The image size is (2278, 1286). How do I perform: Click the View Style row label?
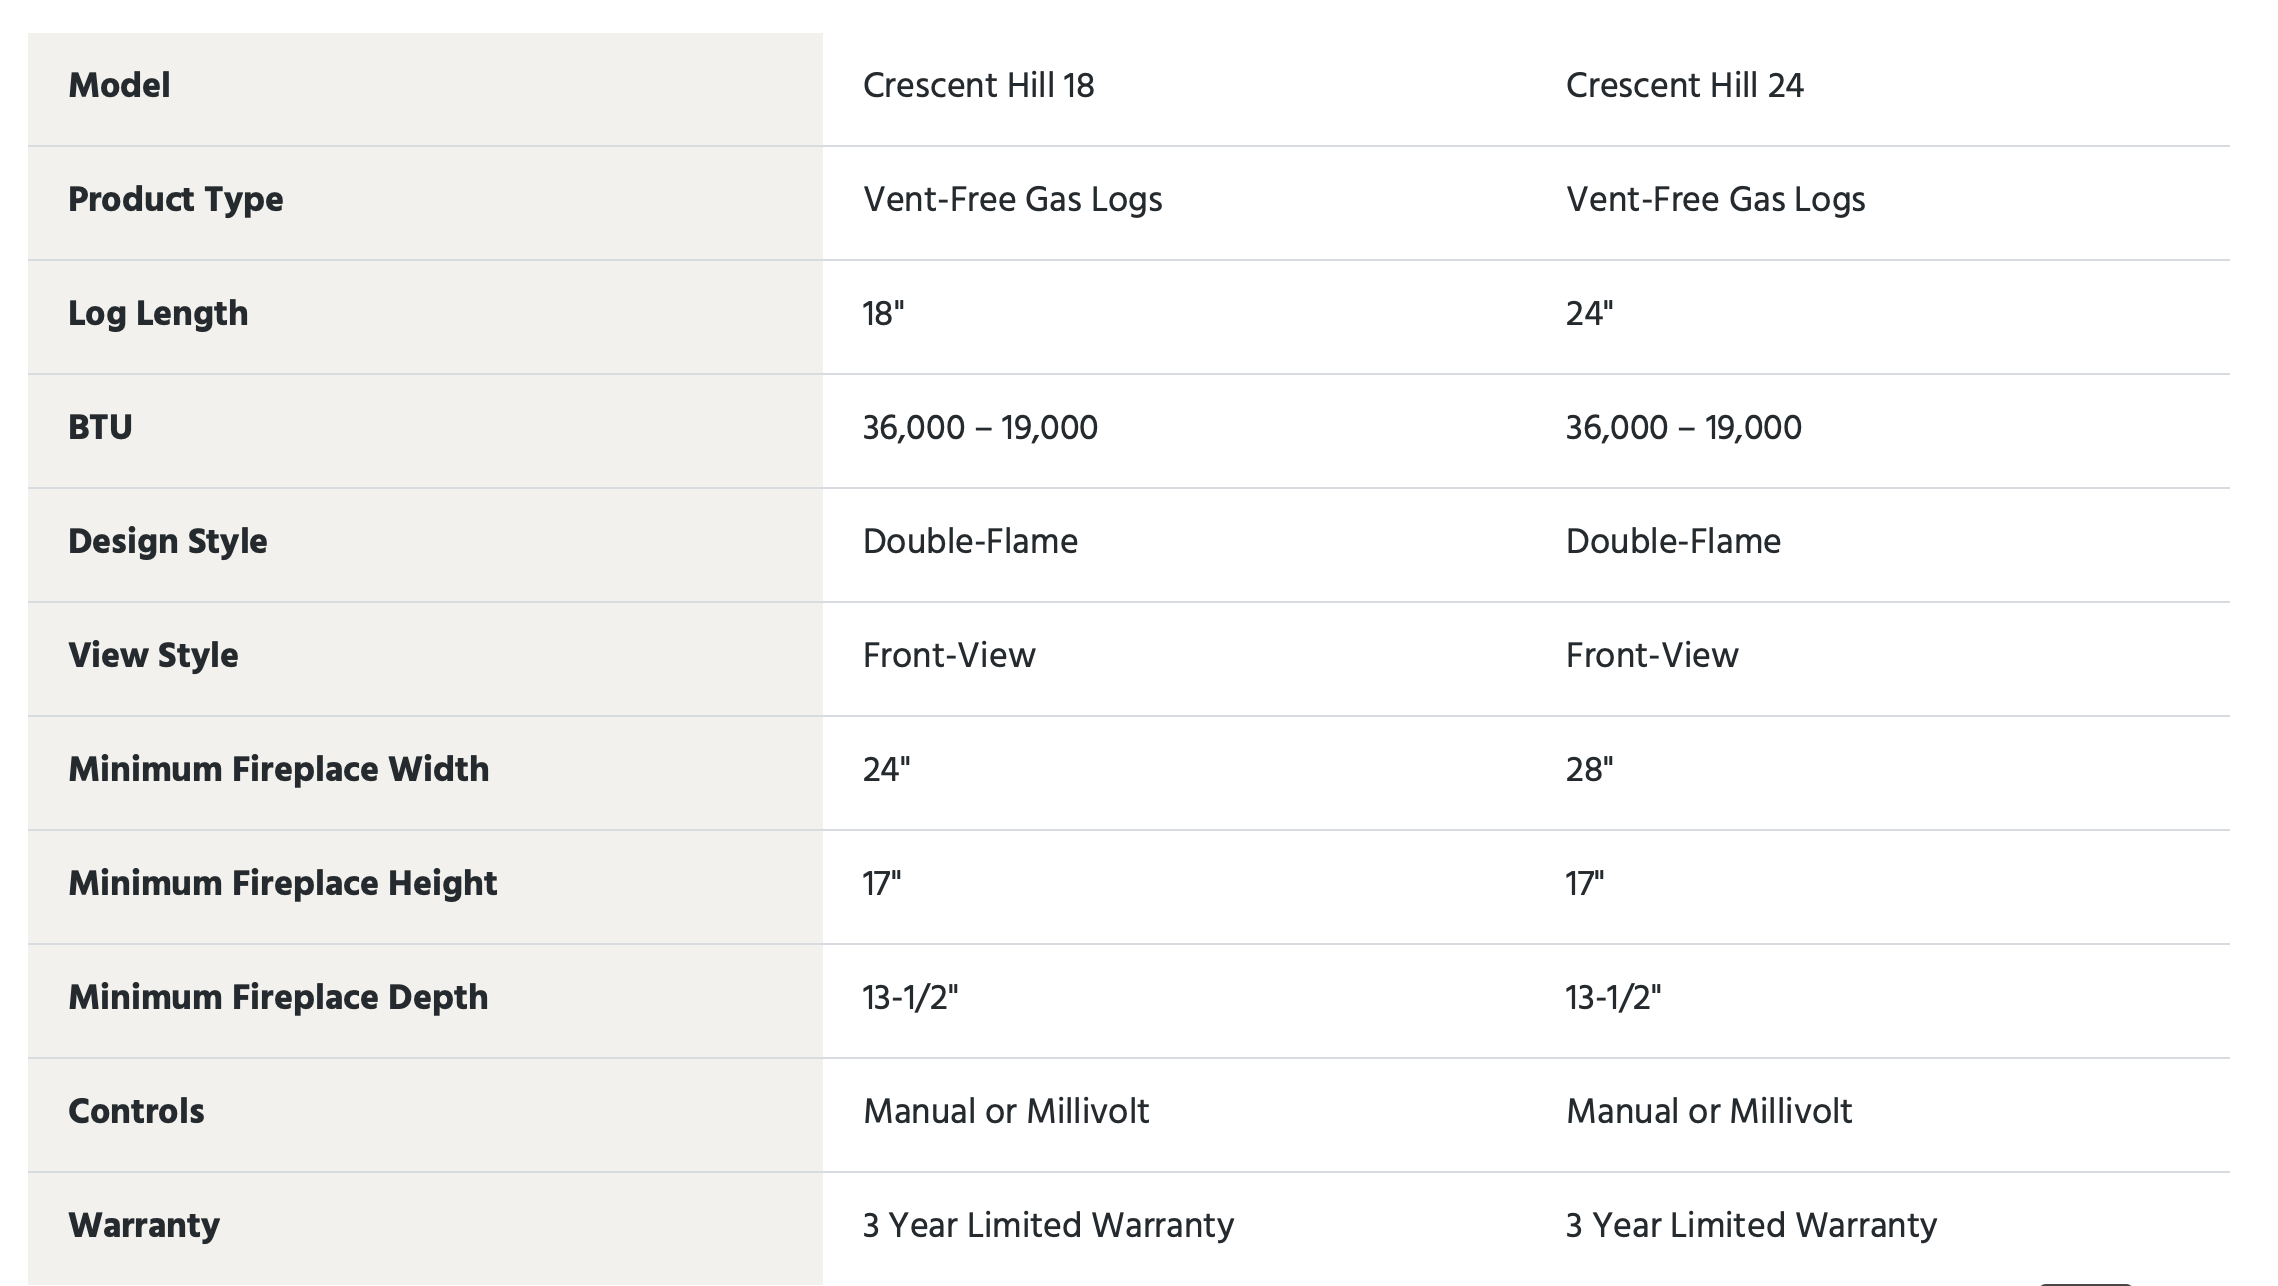pos(153,656)
